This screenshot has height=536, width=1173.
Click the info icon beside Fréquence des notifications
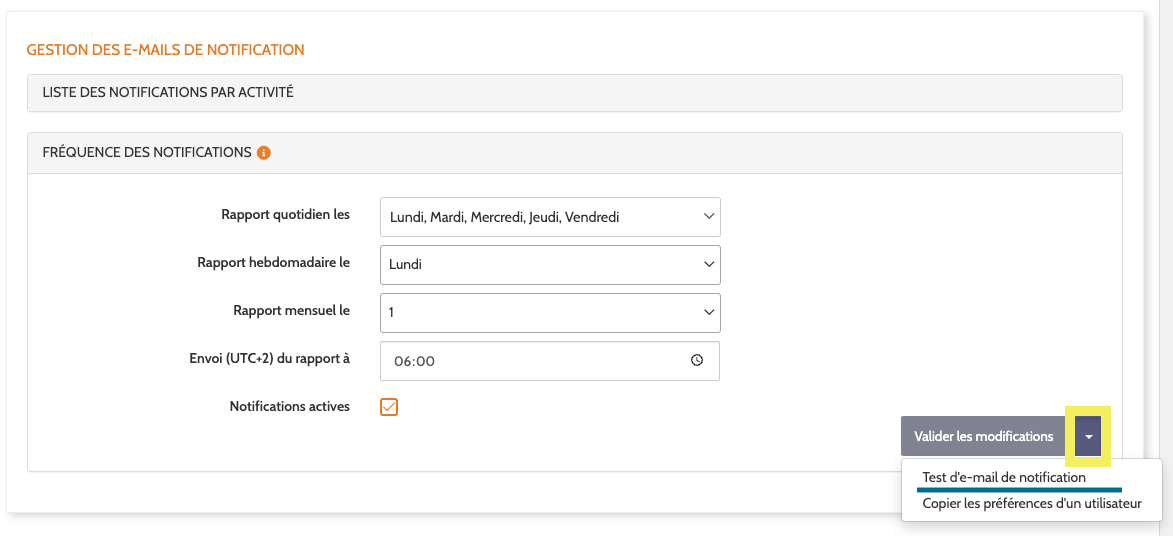(263, 153)
